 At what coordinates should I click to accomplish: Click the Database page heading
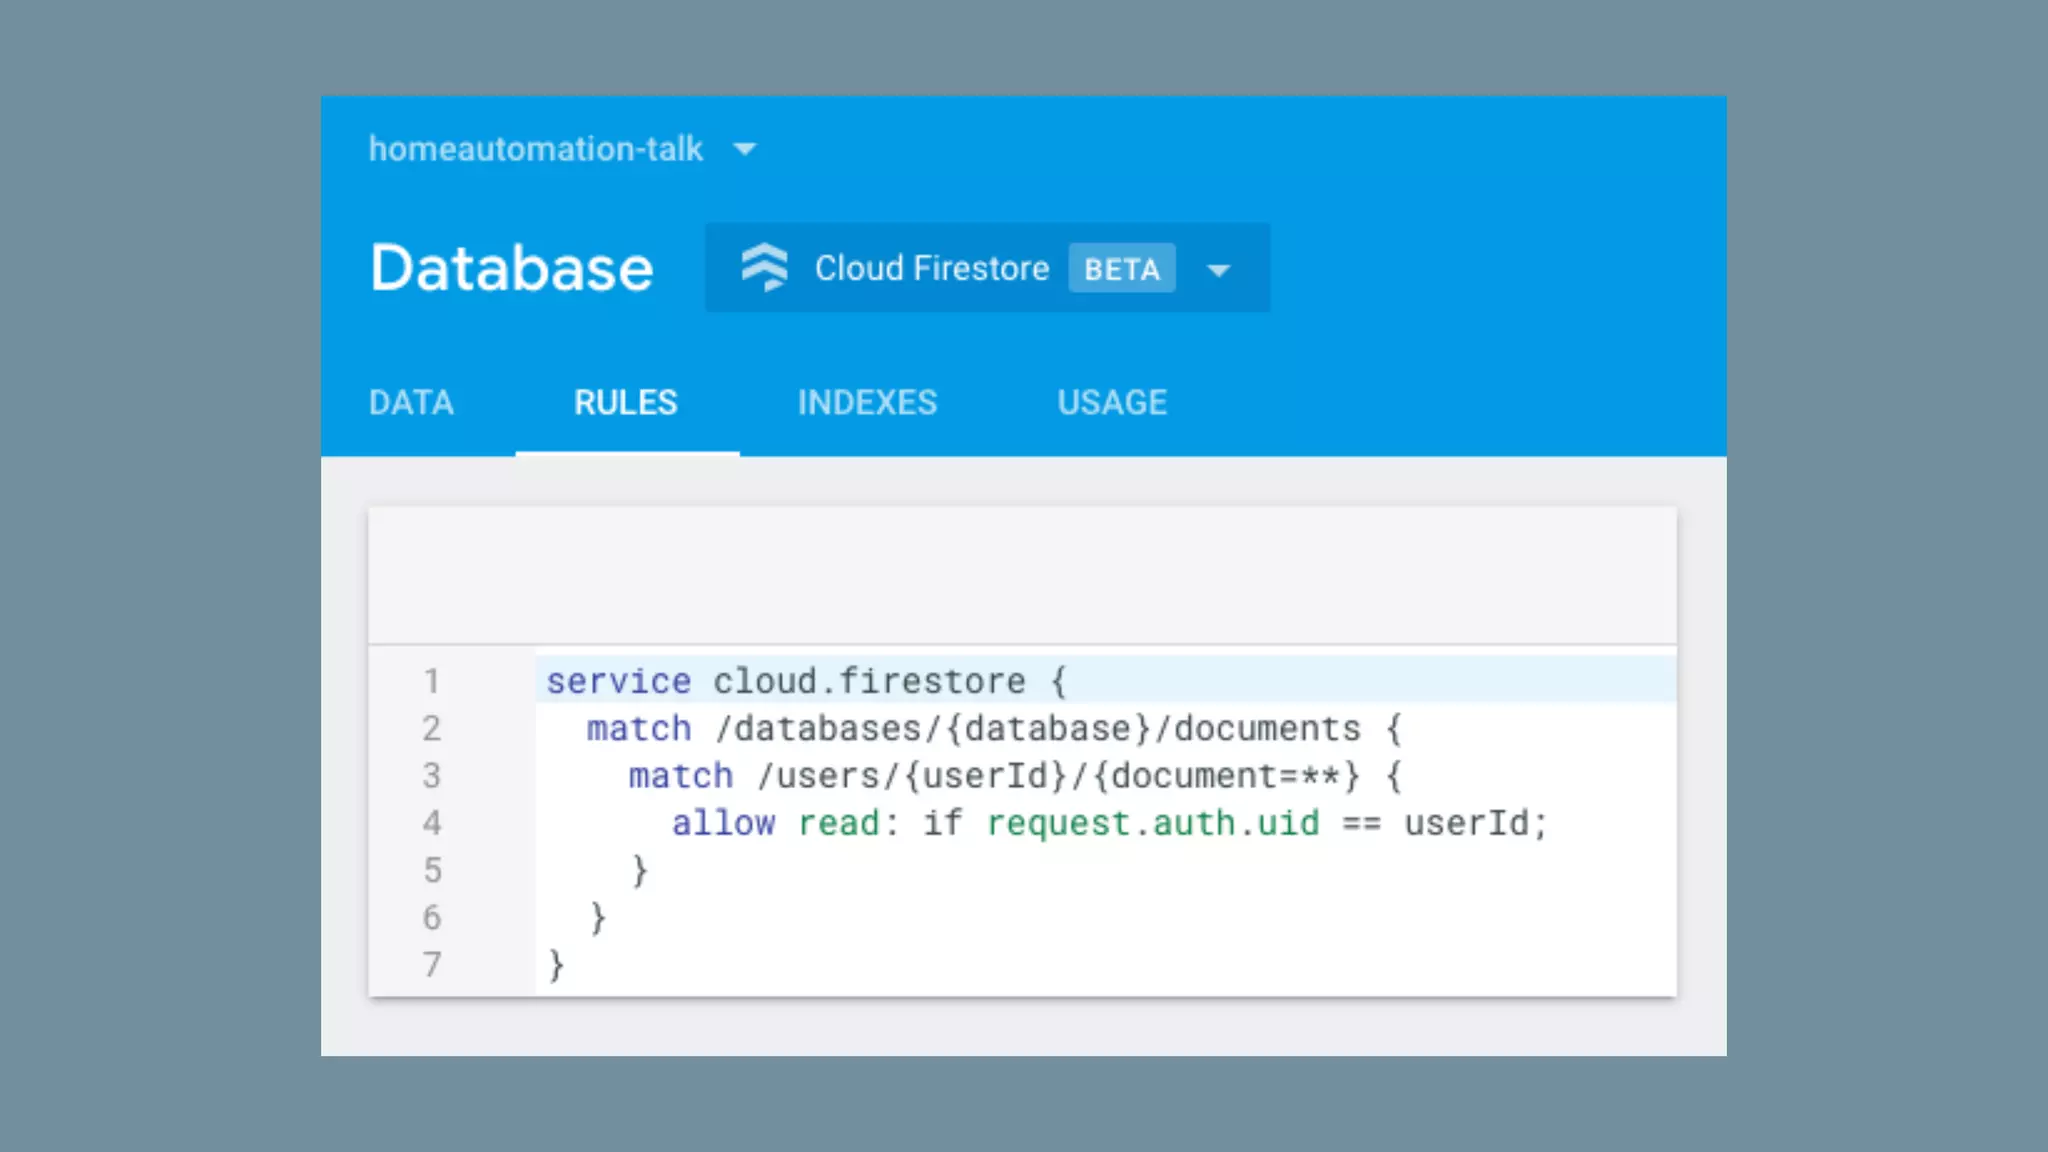511,268
